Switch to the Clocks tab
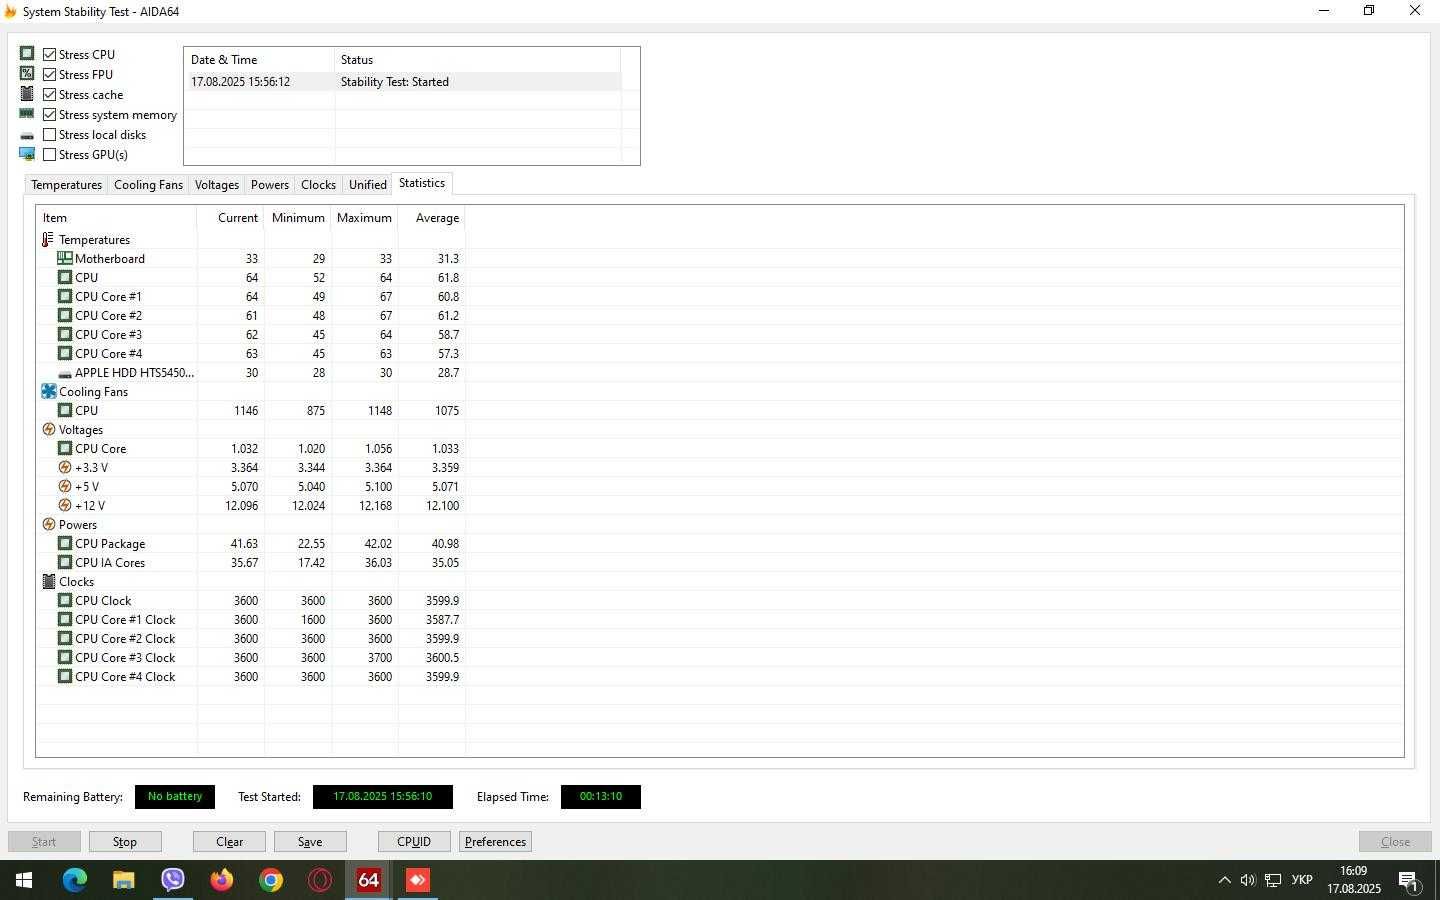 click(318, 185)
